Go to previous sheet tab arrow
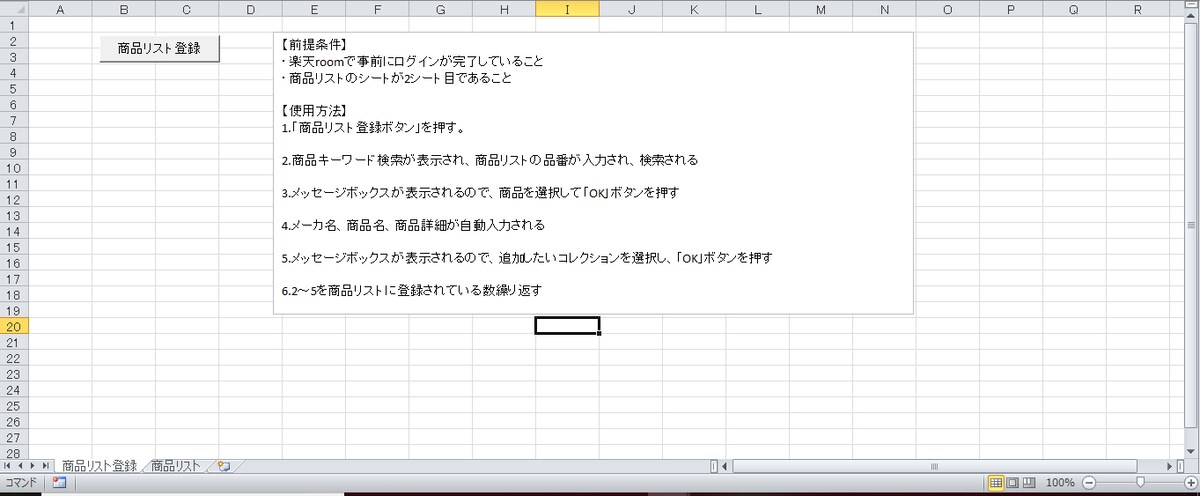The width and height of the screenshot is (1200, 496). 21,466
